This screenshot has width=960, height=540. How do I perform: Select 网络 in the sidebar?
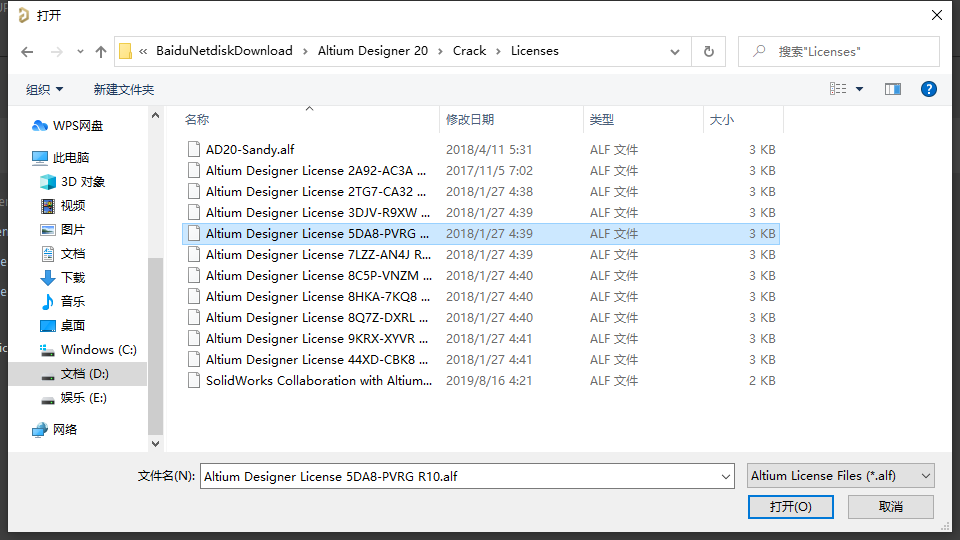point(54,430)
